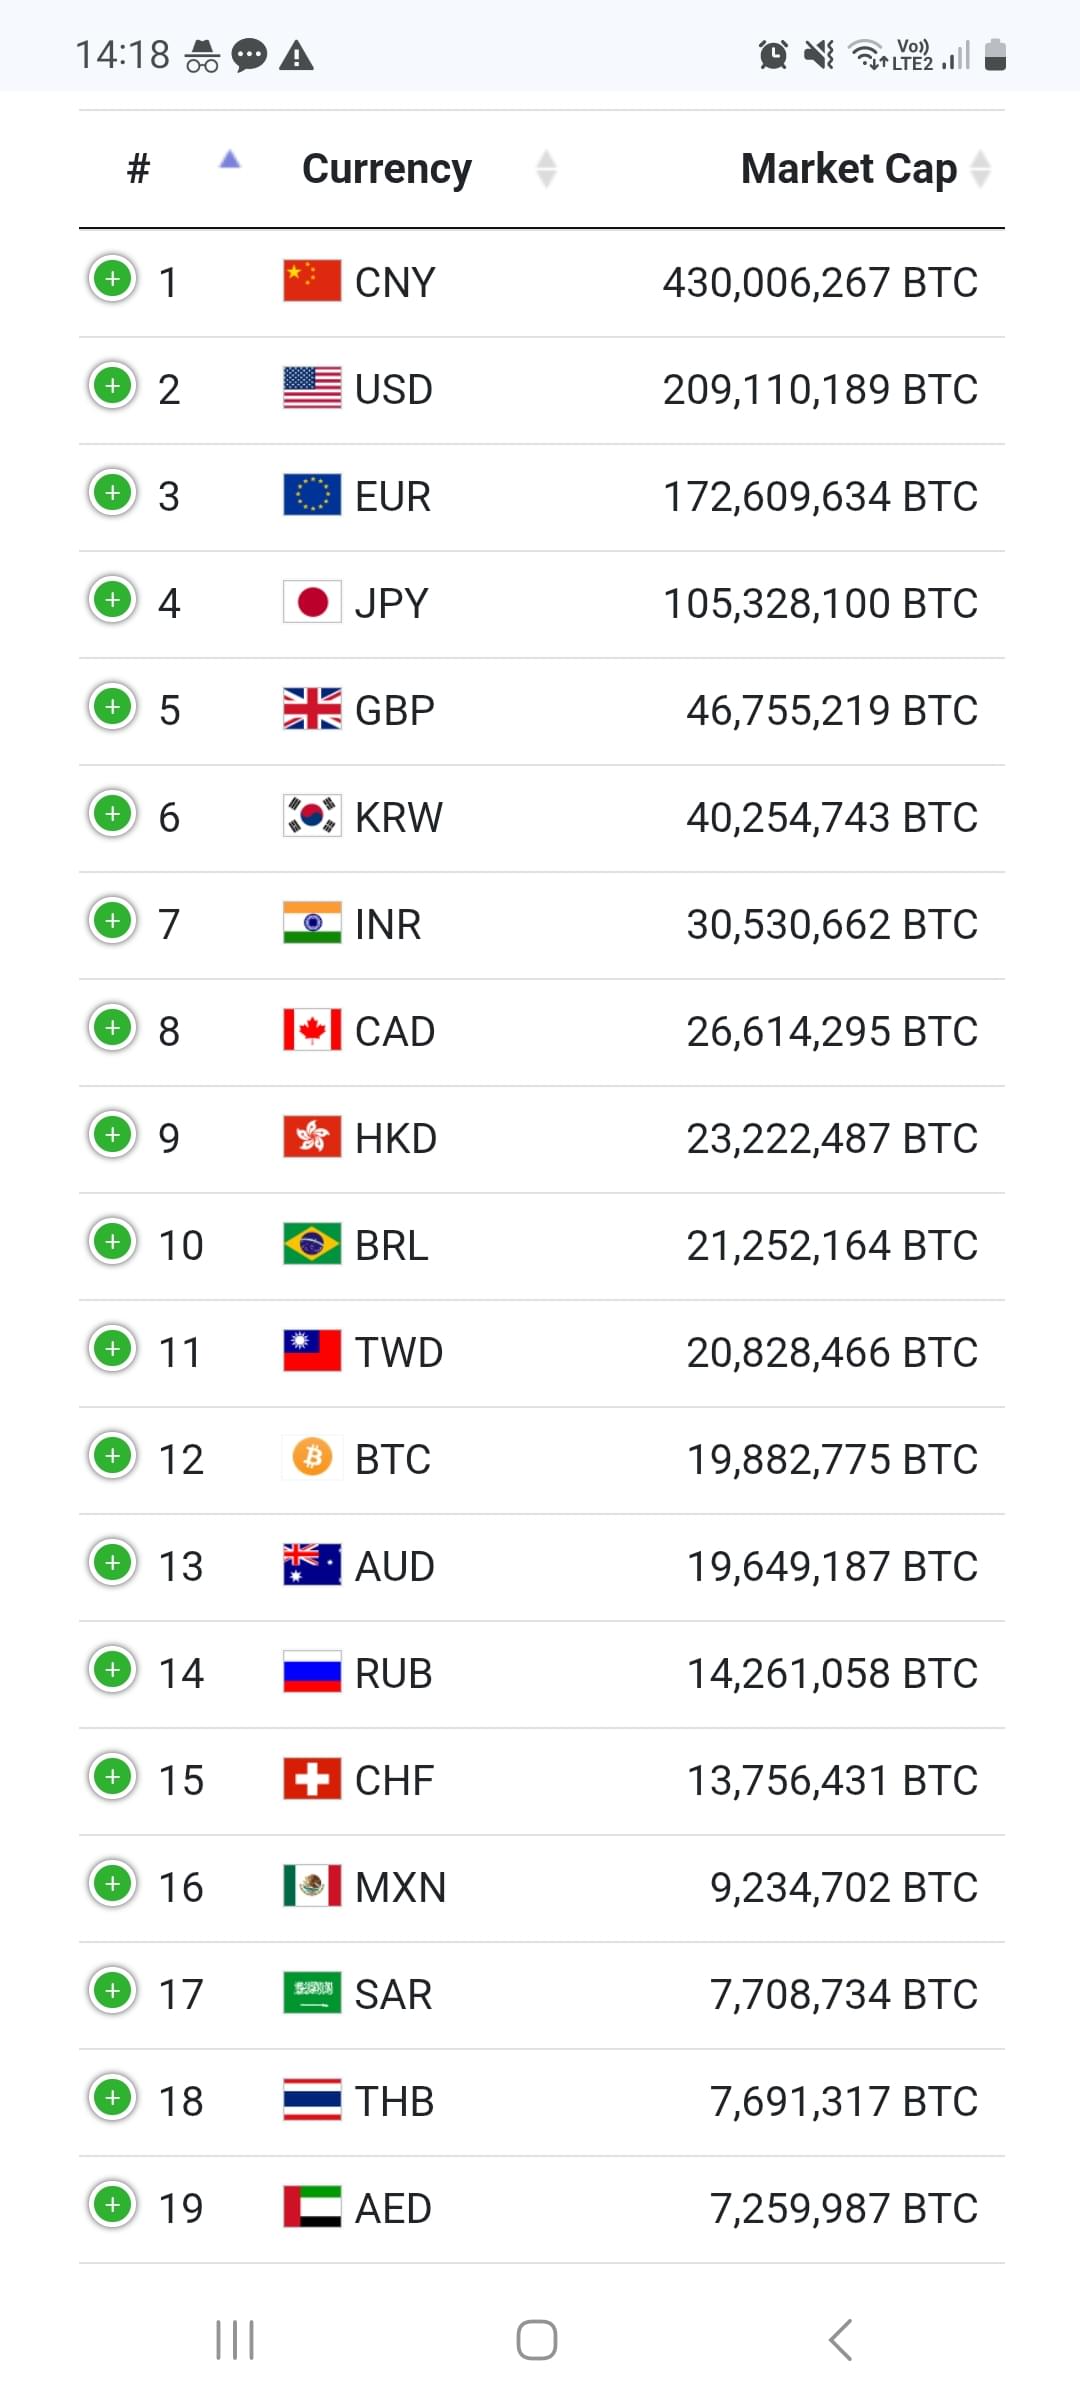
Task: Tap the Japan flag next to JPY
Action: tap(312, 602)
